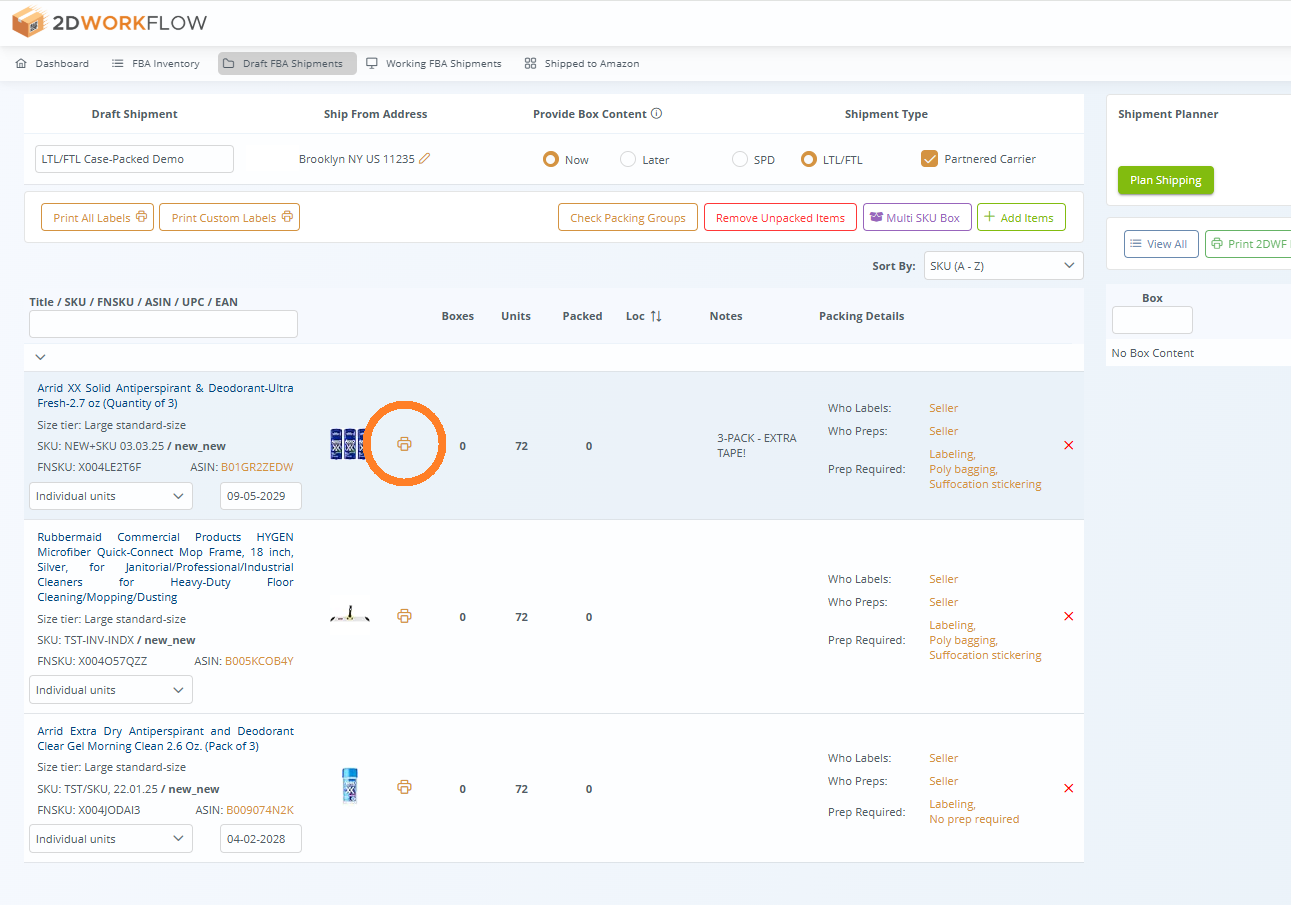Edit Ship From Address pencil icon
The image size is (1291, 905).
pyautogui.click(x=425, y=159)
